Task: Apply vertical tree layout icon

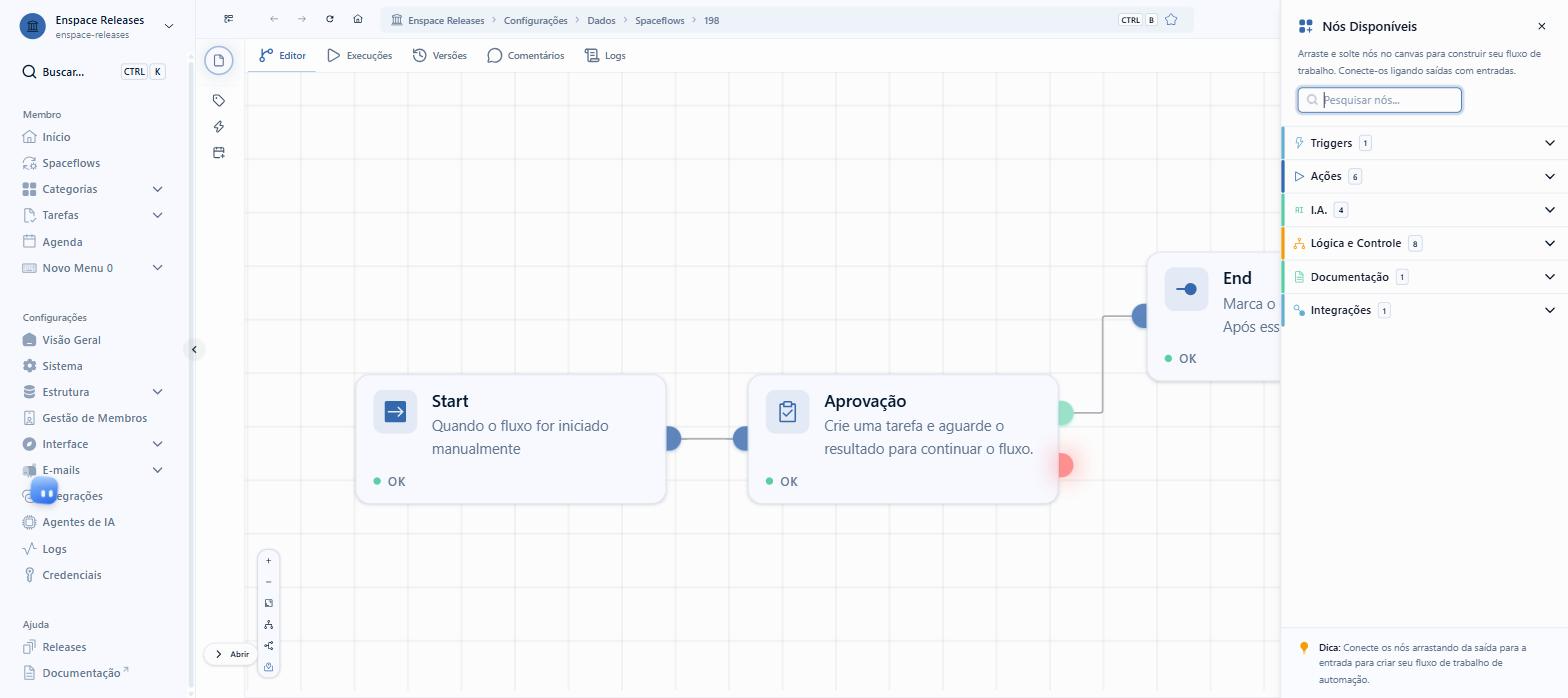Action: point(268,625)
